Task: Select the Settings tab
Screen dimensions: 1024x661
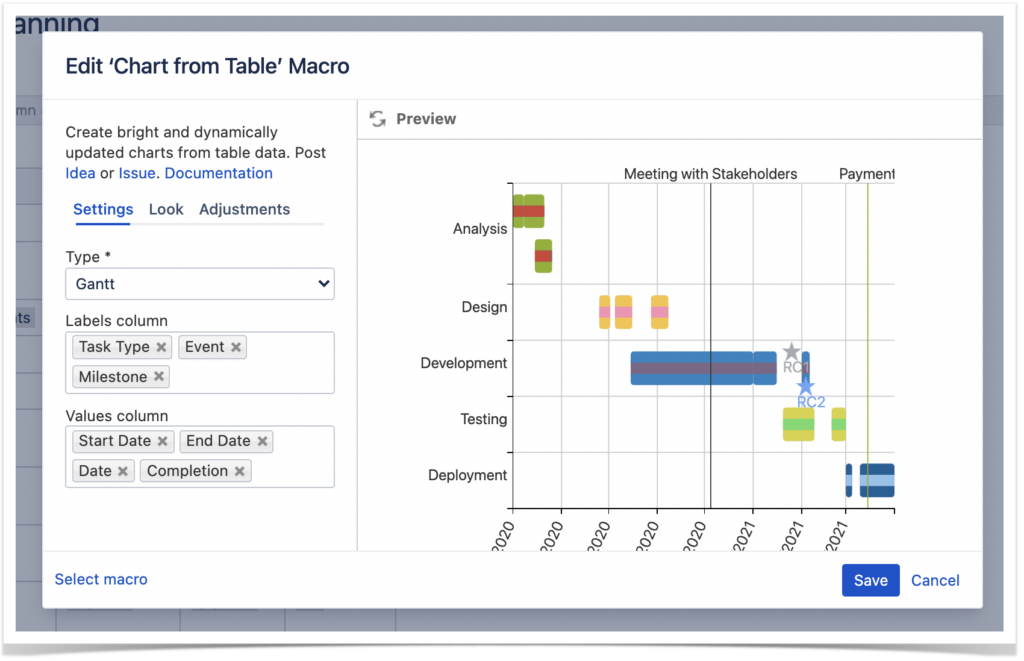Action: [103, 209]
